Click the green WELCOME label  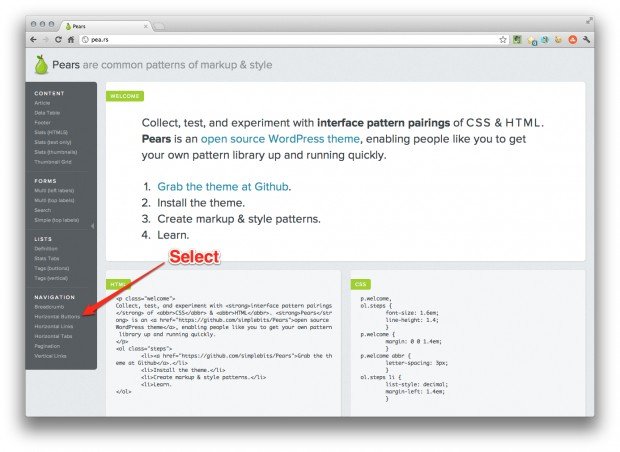[125, 96]
